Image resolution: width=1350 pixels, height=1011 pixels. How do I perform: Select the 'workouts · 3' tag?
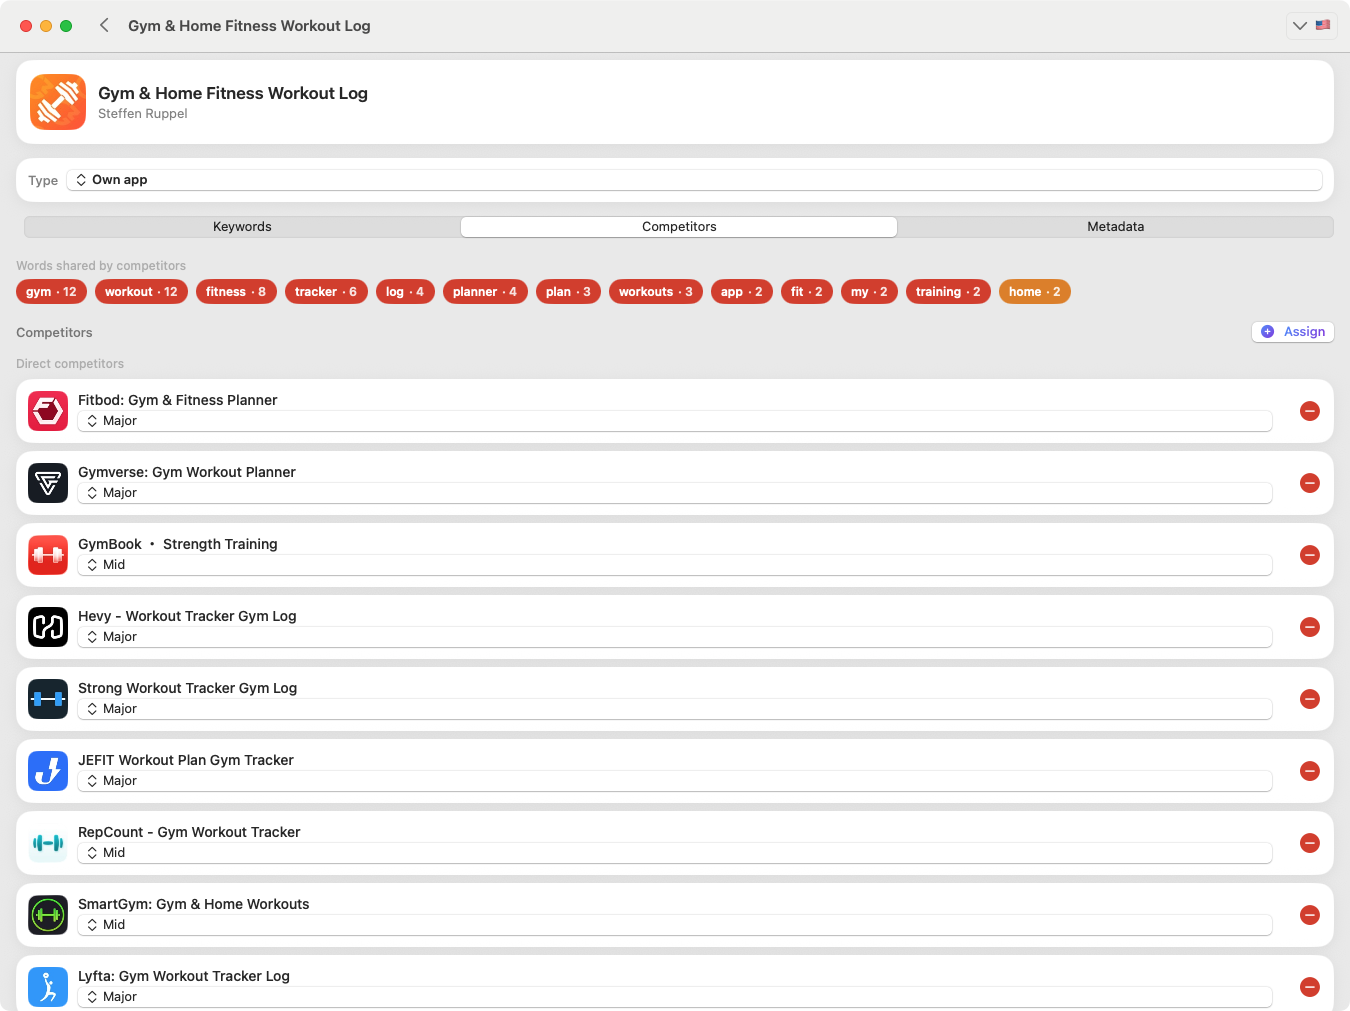(656, 292)
